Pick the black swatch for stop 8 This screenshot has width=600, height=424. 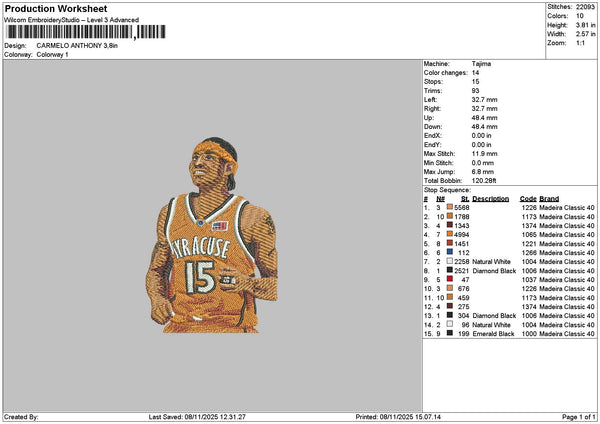pos(450,270)
